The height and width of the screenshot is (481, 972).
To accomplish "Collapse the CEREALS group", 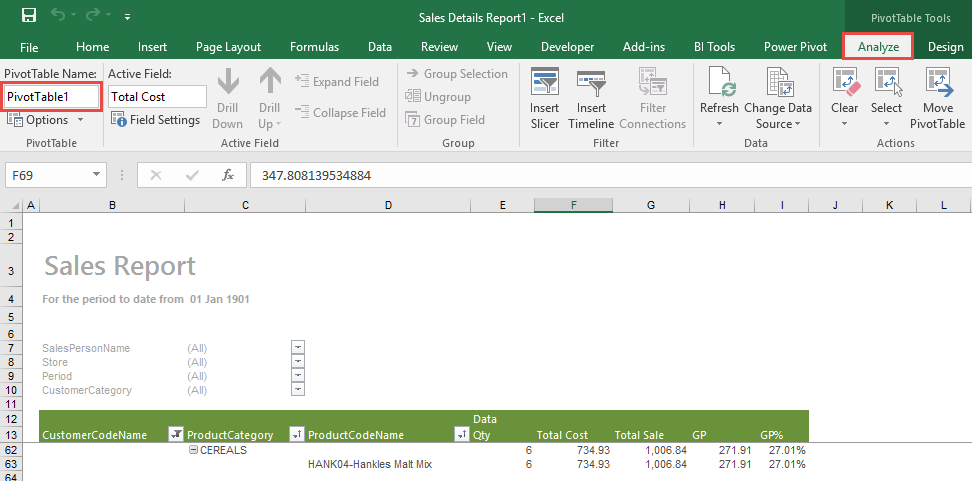I will (x=193, y=450).
